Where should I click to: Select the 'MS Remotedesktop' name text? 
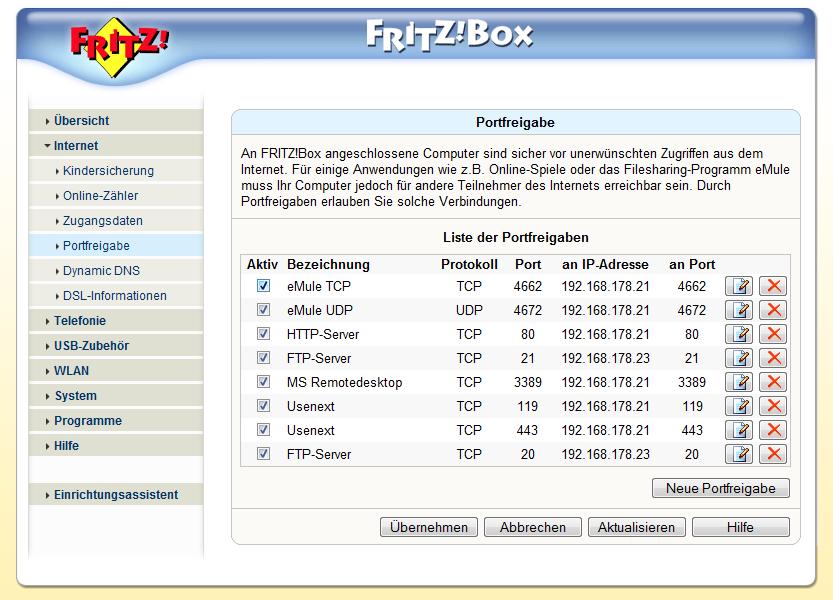tap(344, 382)
